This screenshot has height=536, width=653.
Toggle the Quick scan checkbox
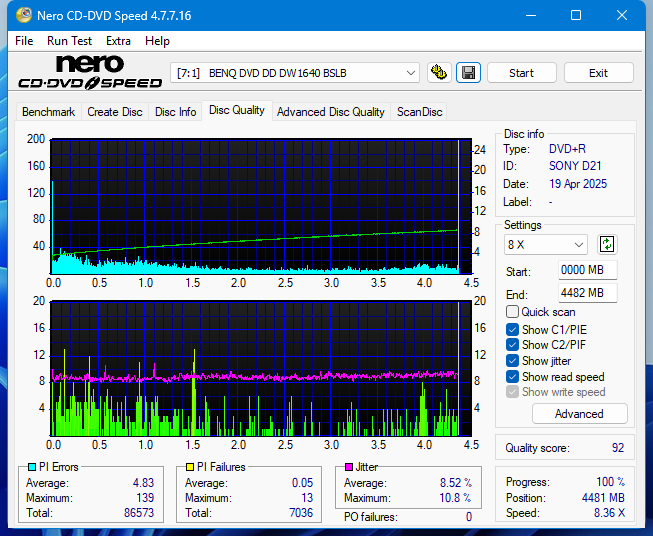[512, 312]
